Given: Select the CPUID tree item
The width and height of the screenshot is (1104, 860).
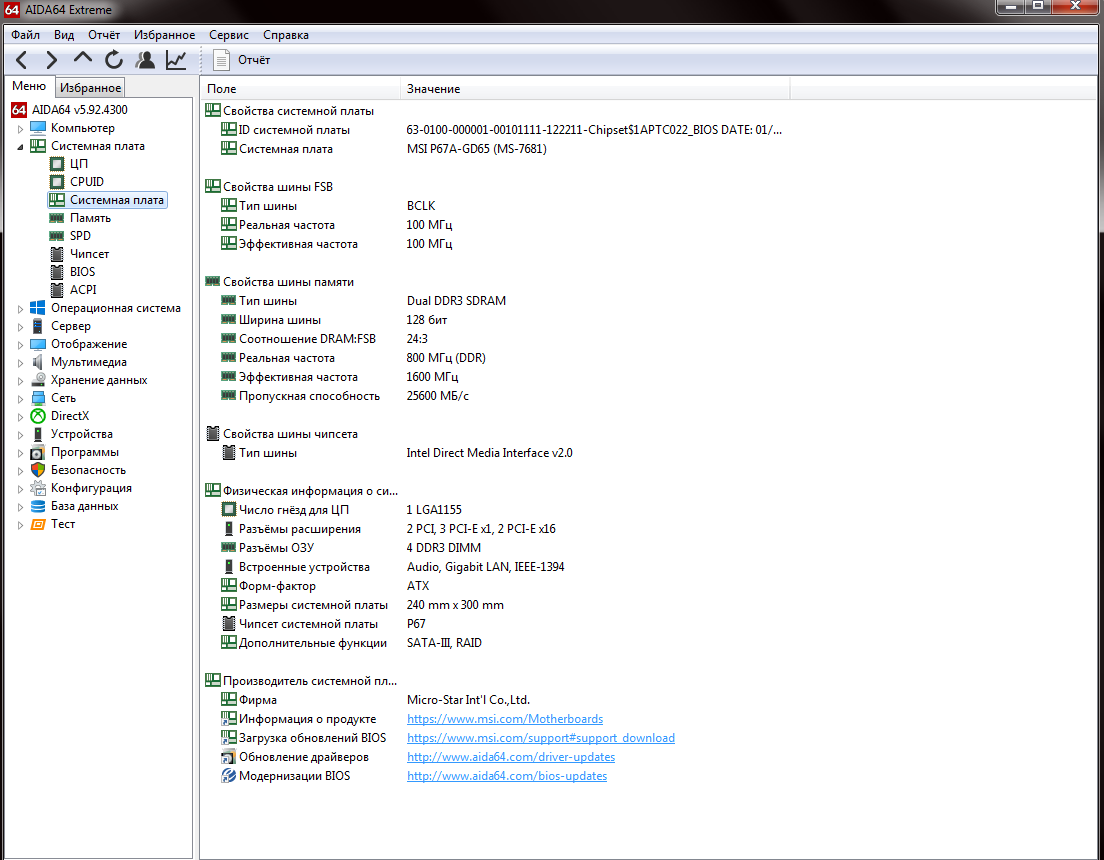Looking at the screenshot, I should click(87, 182).
